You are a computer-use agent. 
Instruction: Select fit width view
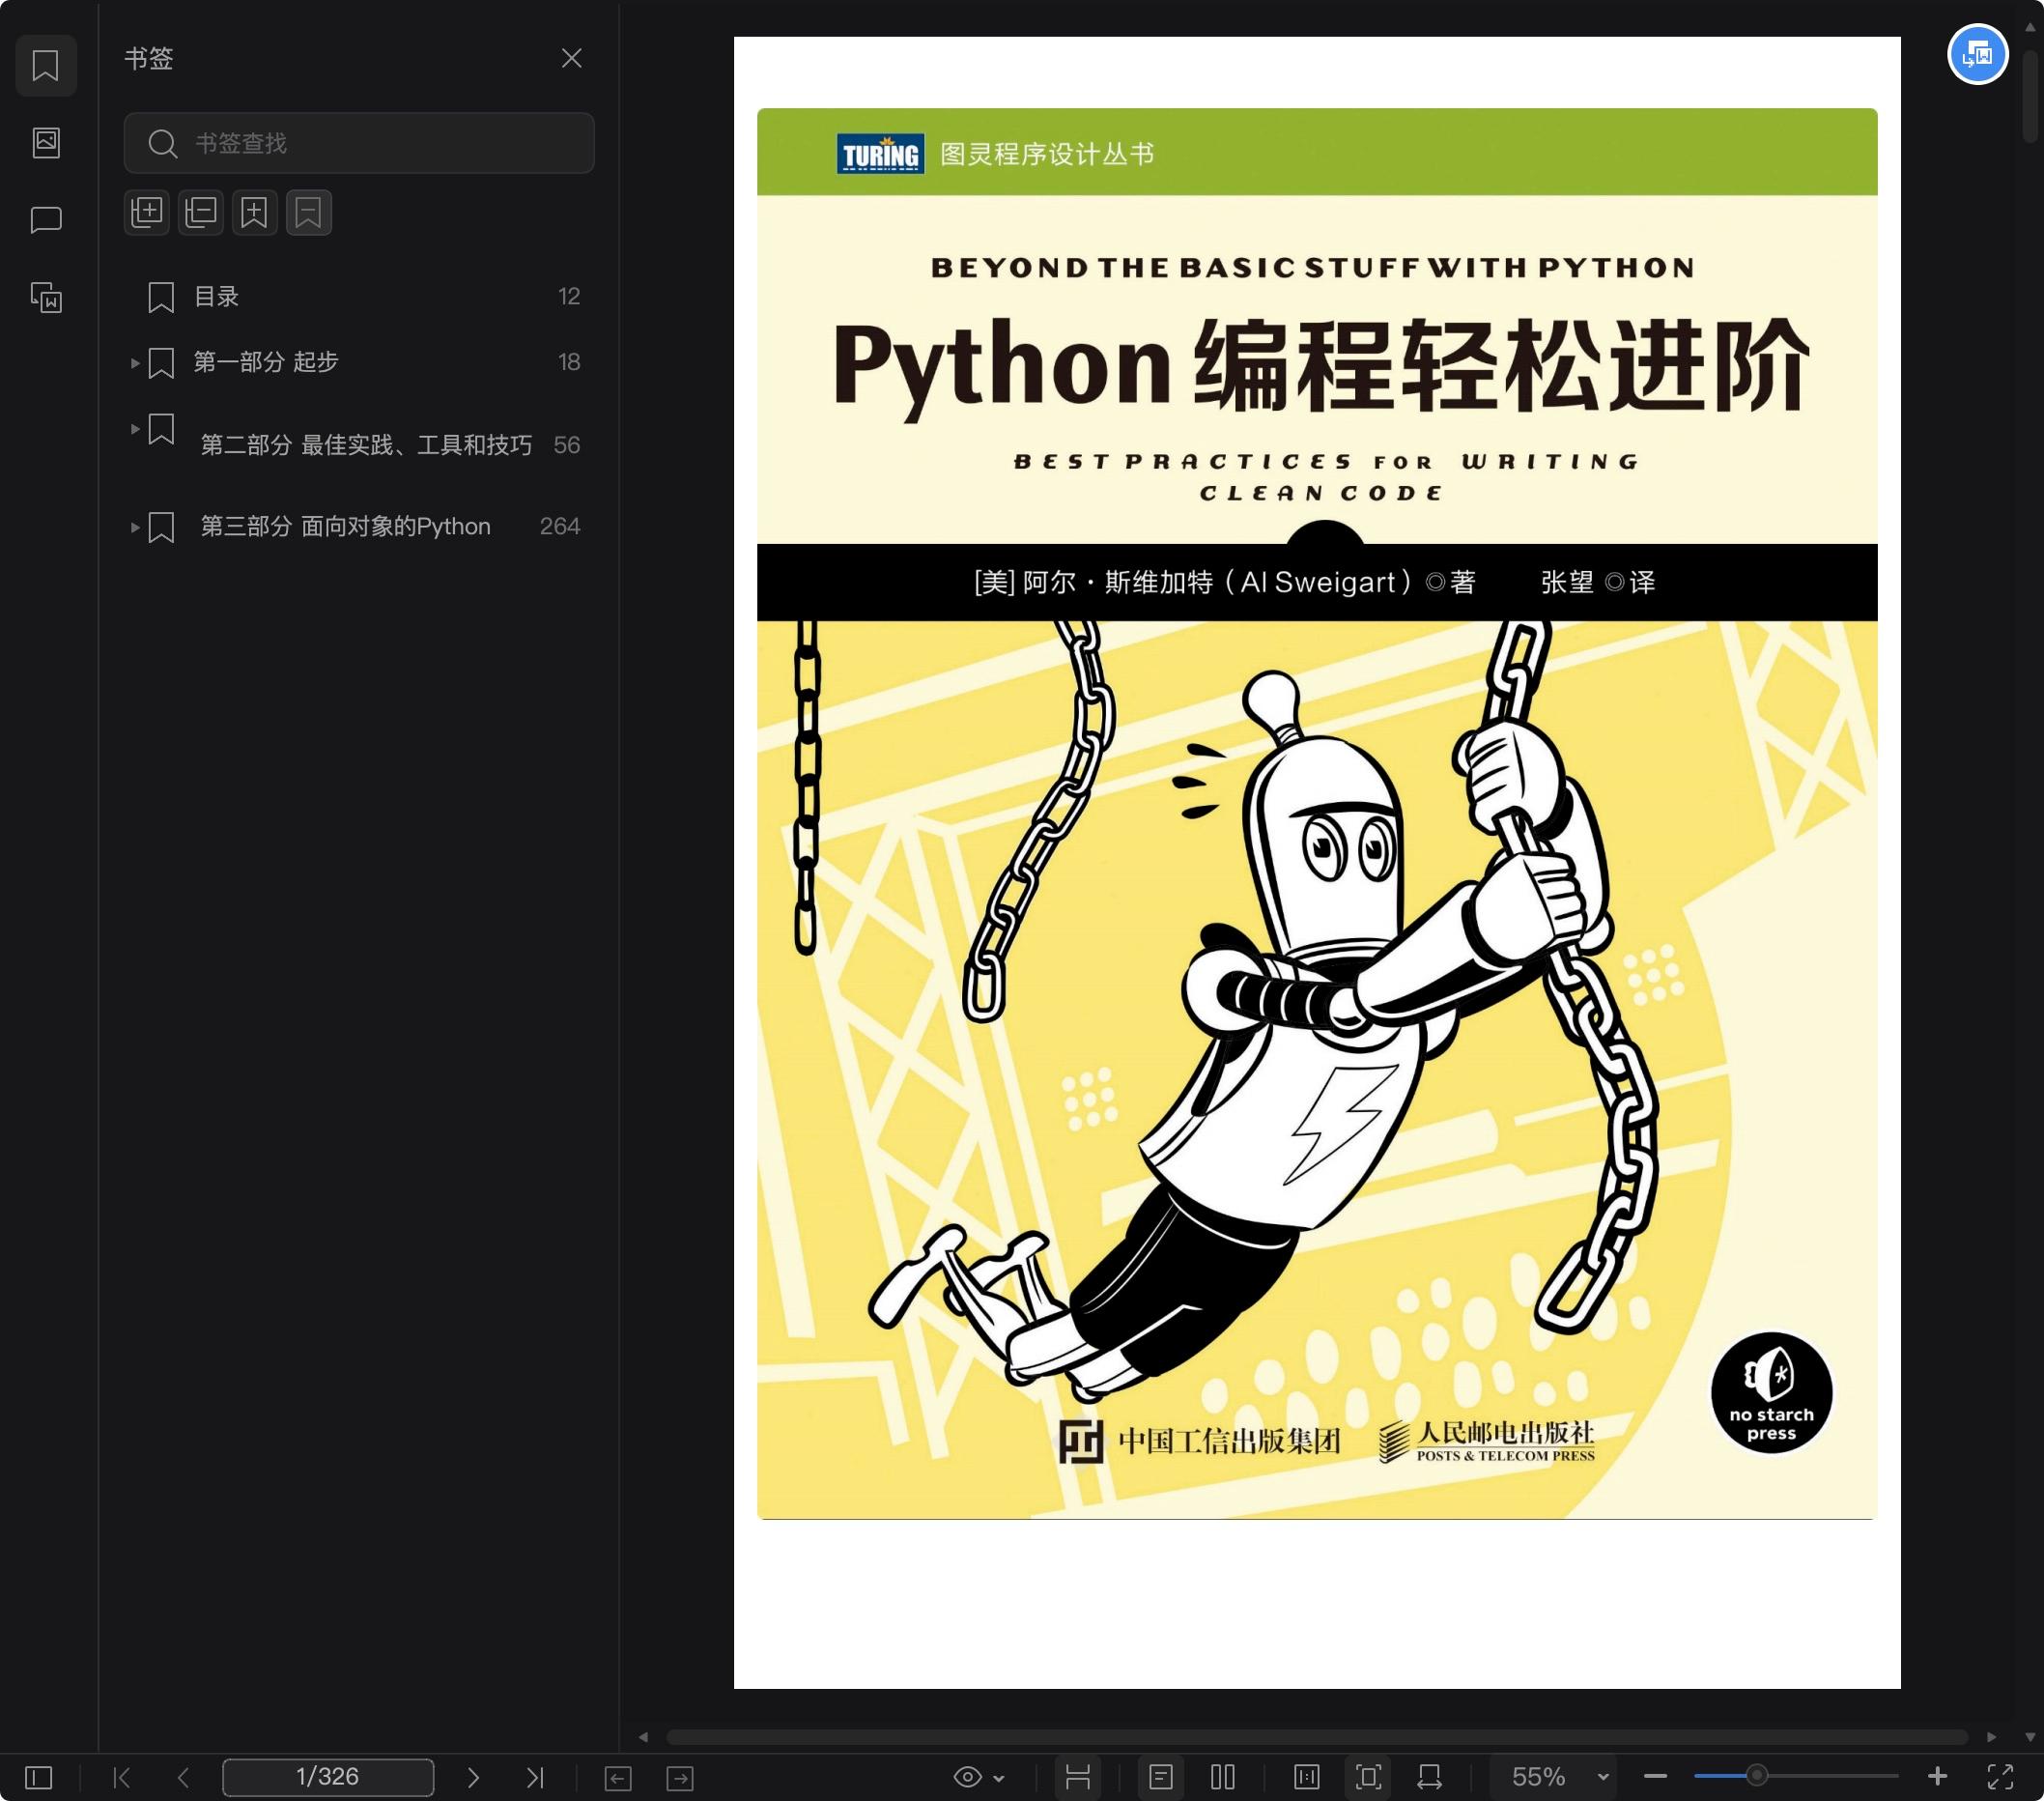1430,1777
